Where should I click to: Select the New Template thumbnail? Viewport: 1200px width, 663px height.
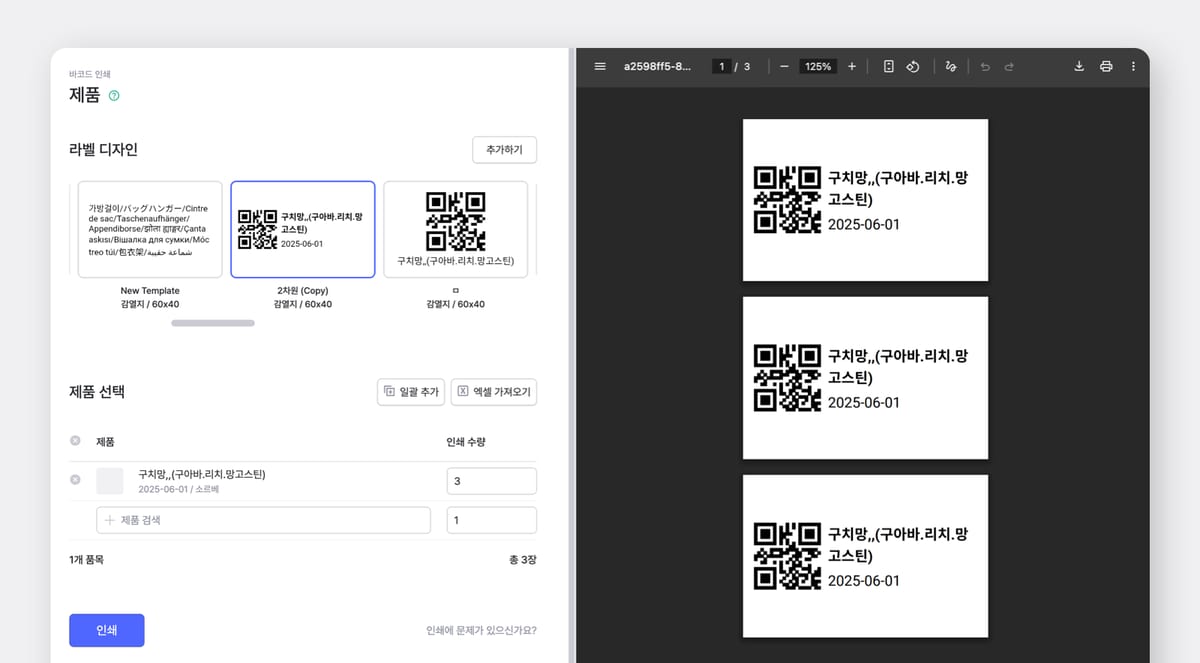tap(149, 229)
